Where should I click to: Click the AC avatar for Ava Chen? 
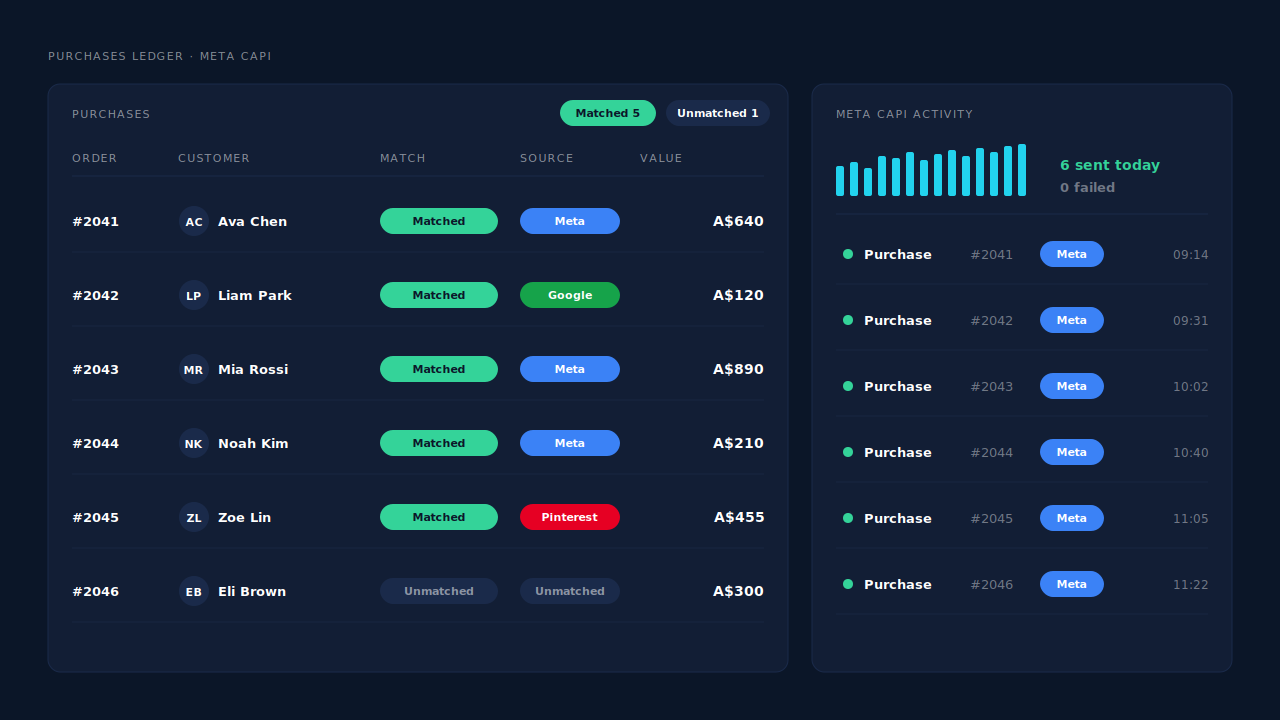coord(194,221)
